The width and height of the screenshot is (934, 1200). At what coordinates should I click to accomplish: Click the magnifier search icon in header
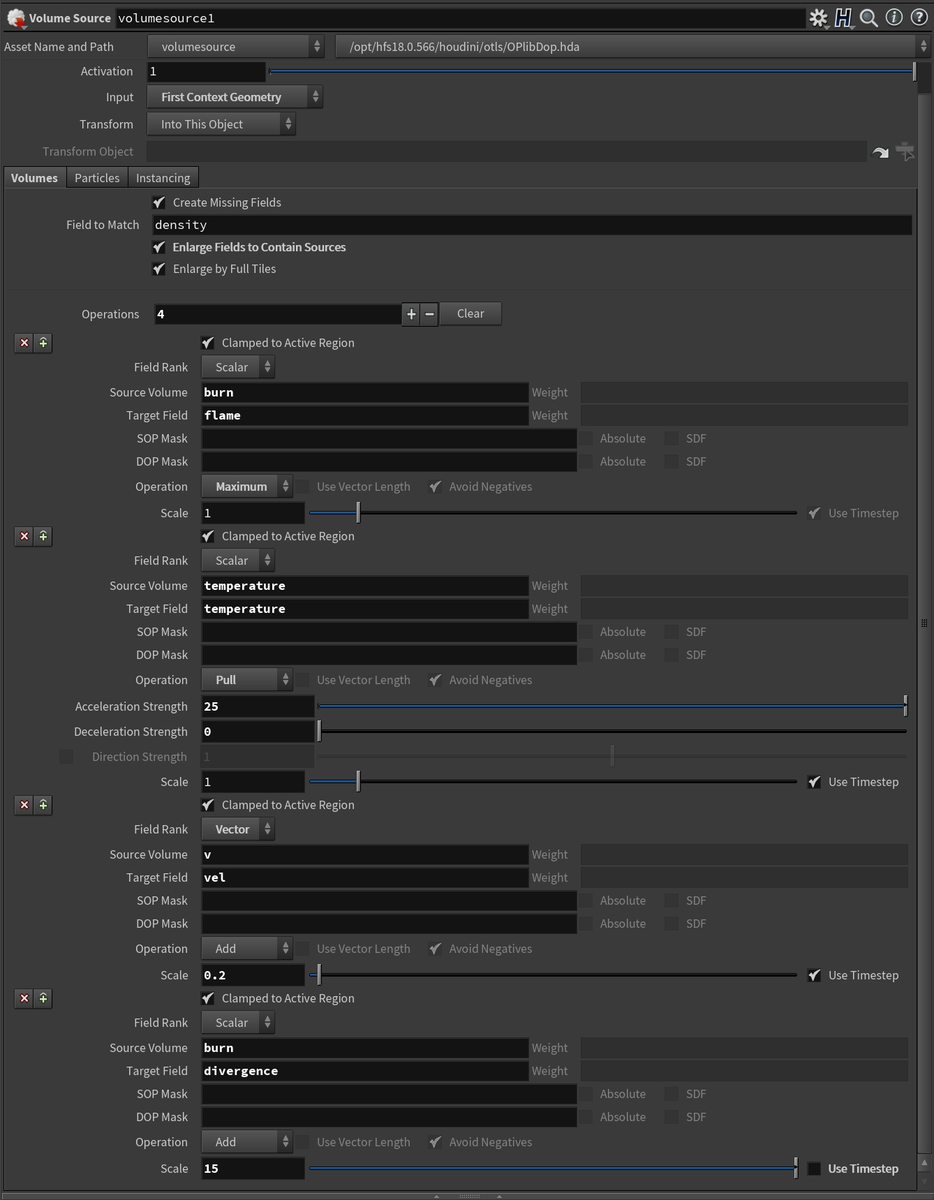869,18
